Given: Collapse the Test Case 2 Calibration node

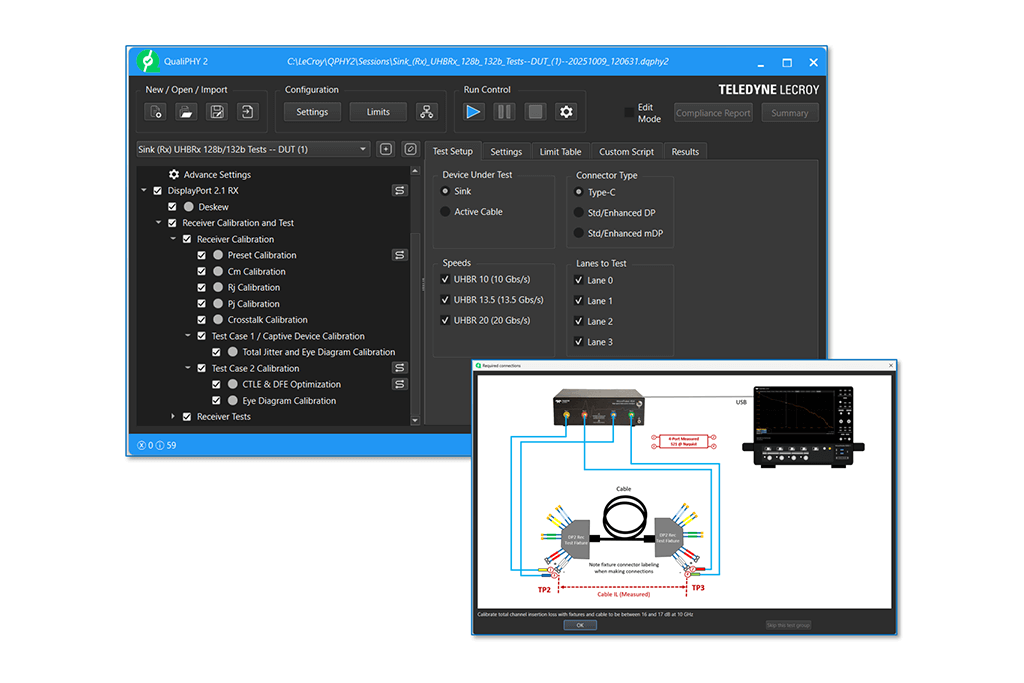Looking at the screenshot, I should (187, 368).
